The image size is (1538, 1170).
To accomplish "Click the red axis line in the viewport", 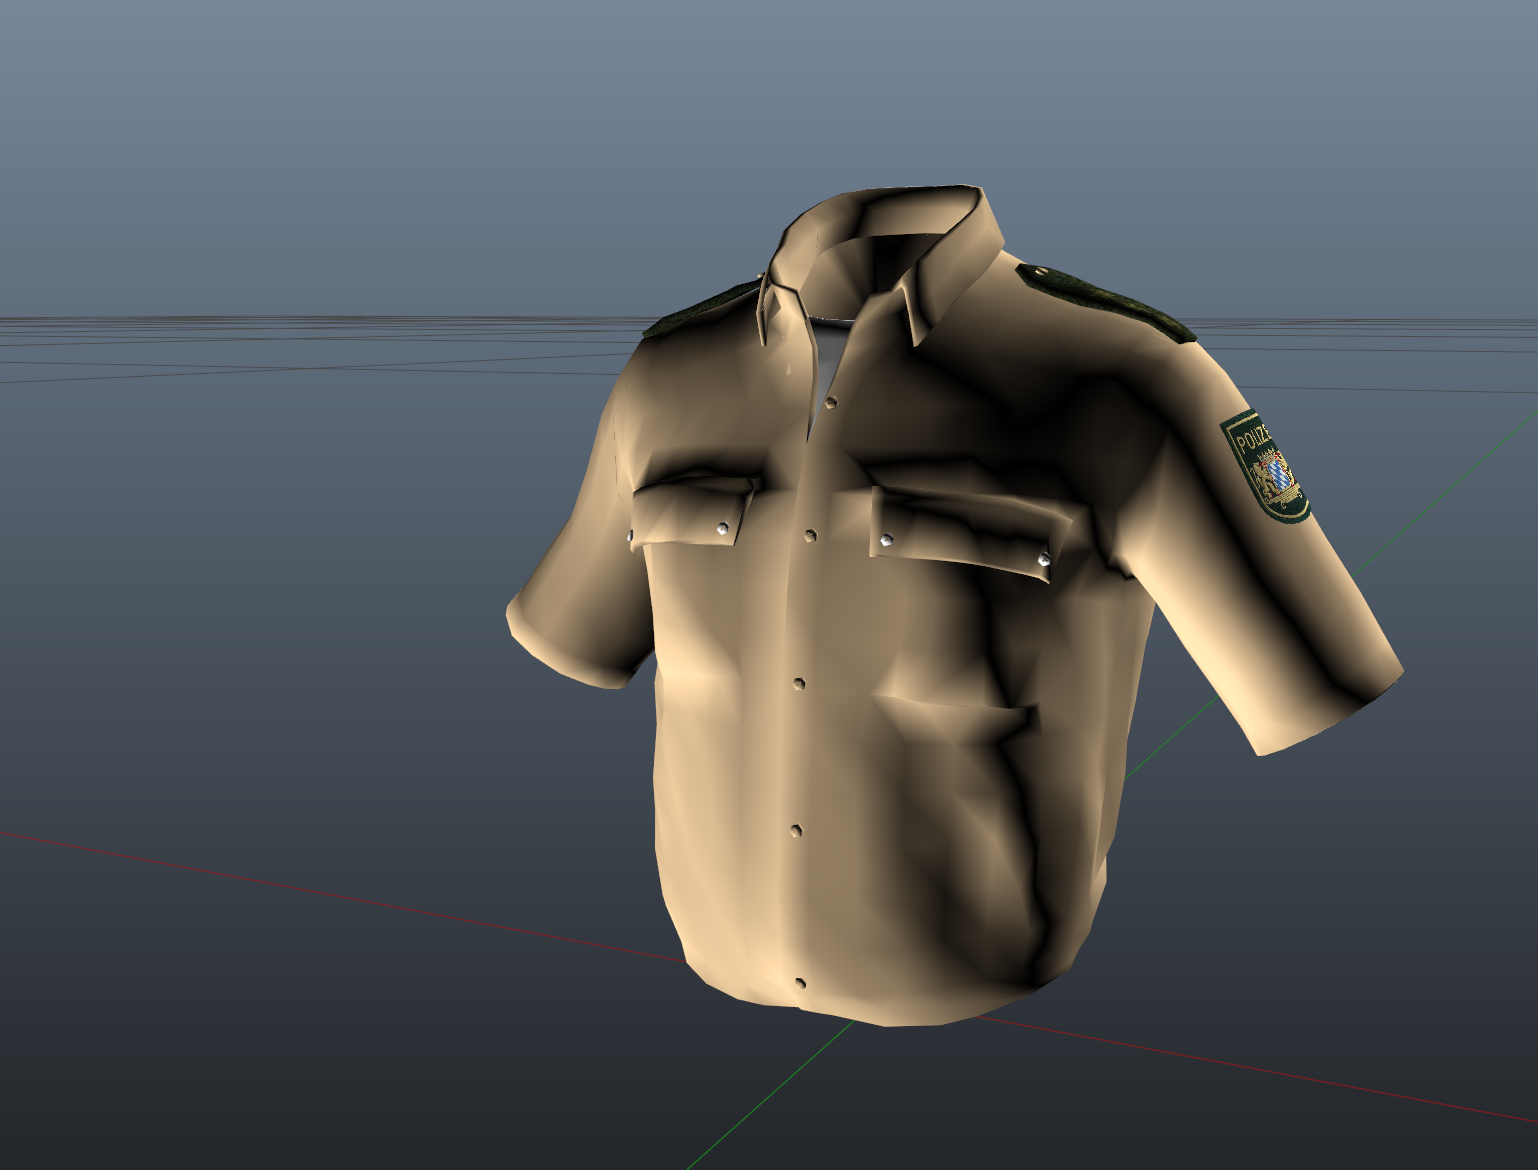I will coord(300,887).
